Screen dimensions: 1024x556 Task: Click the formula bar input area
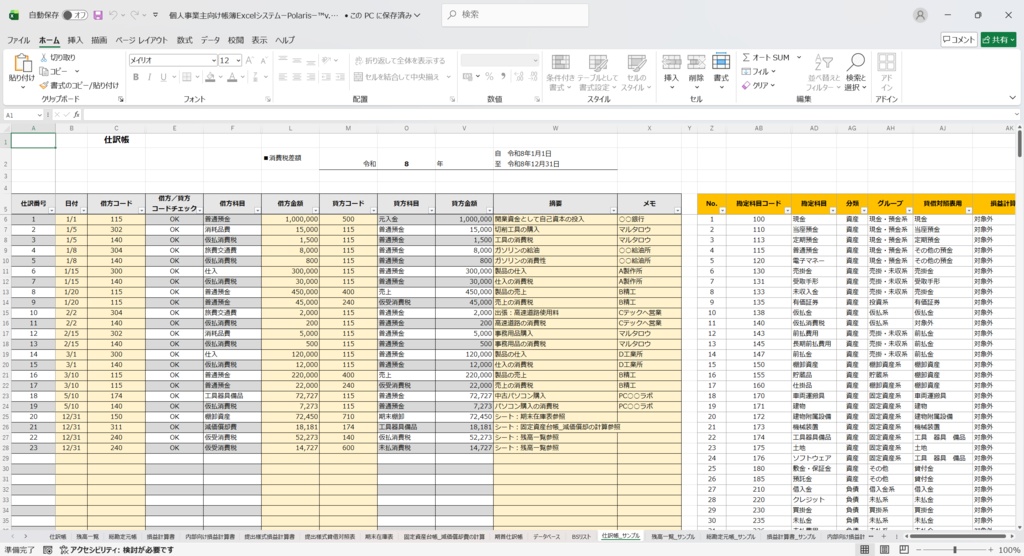tap(549, 115)
